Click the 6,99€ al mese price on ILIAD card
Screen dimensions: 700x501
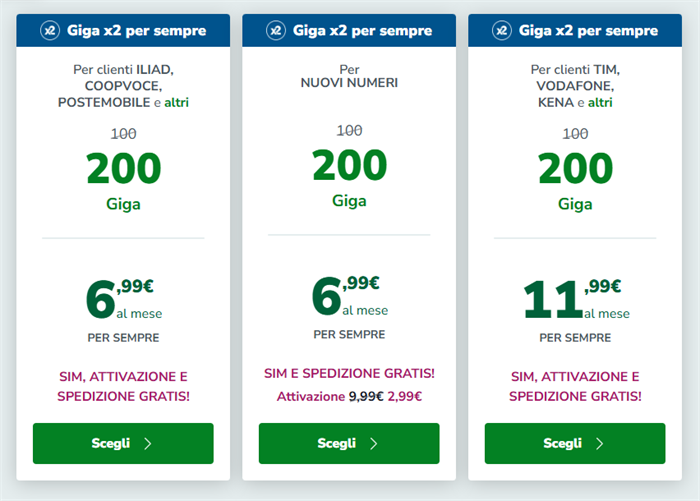(x=124, y=298)
